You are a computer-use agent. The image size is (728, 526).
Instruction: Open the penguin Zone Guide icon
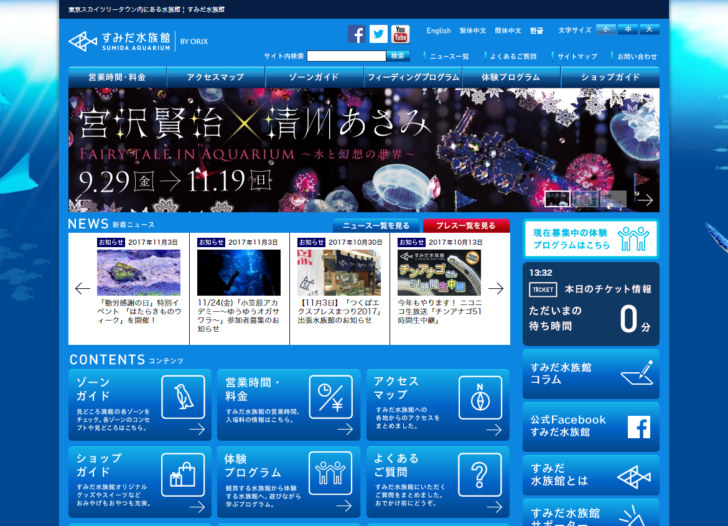tap(183, 397)
